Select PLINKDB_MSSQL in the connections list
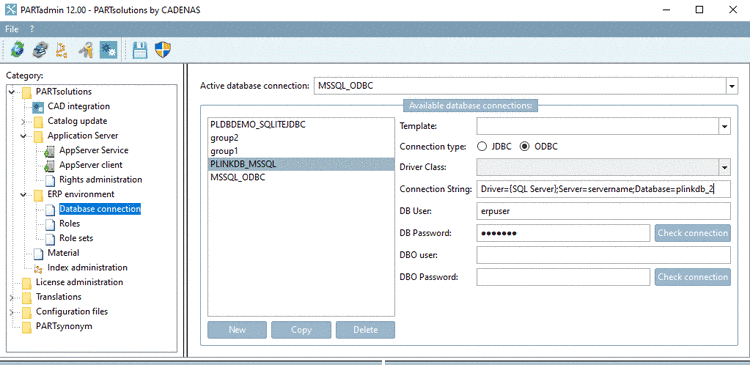 tap(301, 164)
